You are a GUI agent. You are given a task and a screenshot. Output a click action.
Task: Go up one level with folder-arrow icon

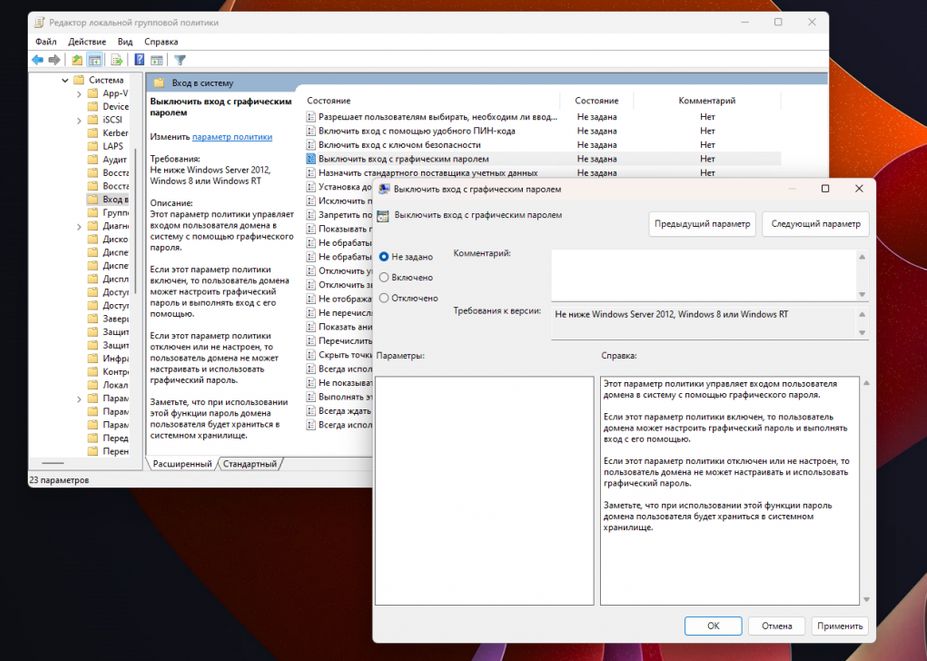click(x=77, y=60)
